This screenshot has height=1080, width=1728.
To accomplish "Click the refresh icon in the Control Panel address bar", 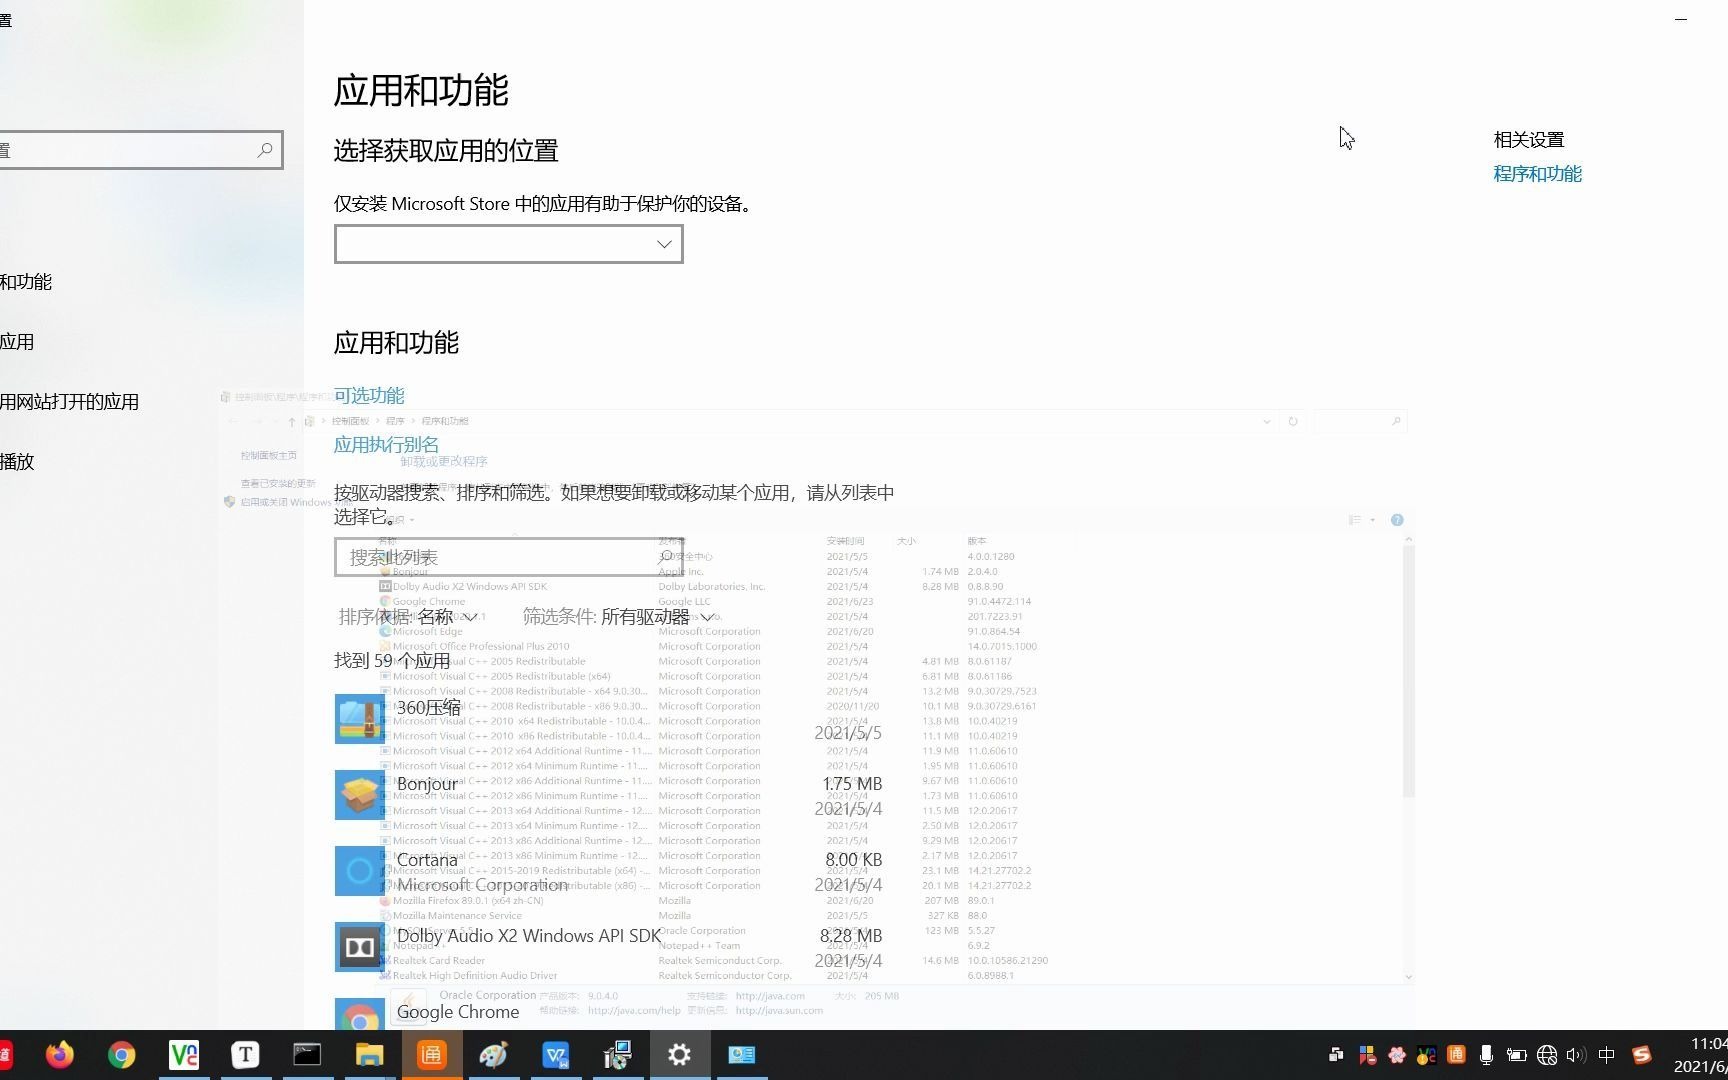I will coord(1292,421).
